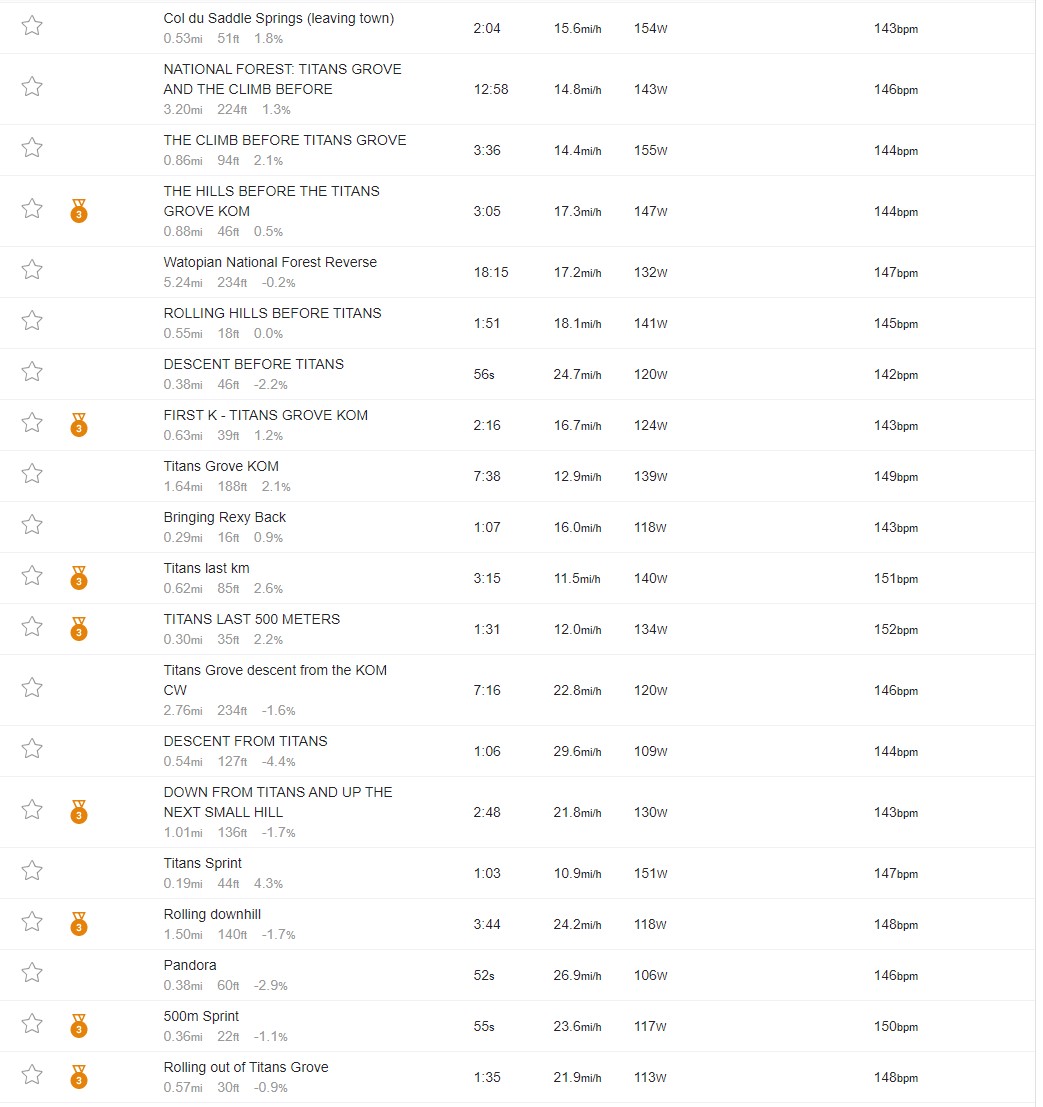This screenshot has width=1043, height=1107.
Task: Select the DESCENT FROM TITANS segment row
Action: pos(518,751)
